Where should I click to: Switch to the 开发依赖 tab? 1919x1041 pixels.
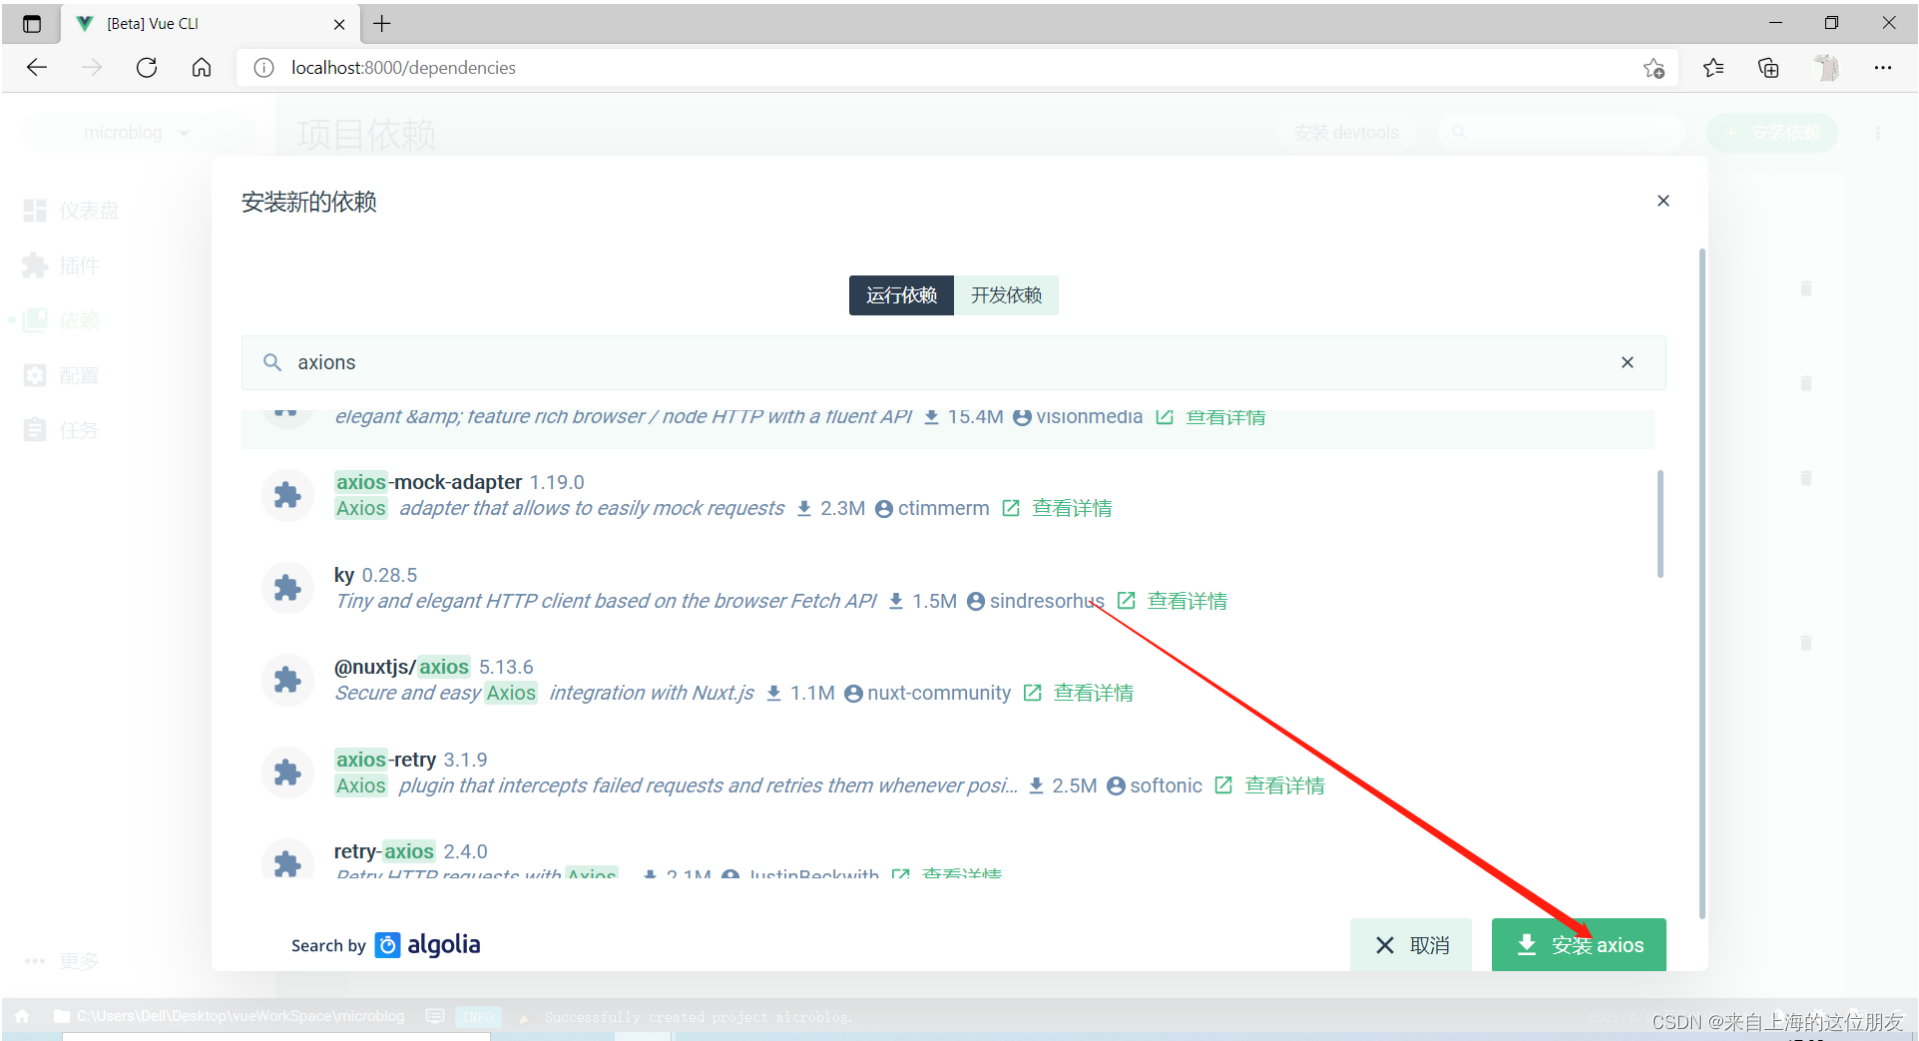[1006, 295]
